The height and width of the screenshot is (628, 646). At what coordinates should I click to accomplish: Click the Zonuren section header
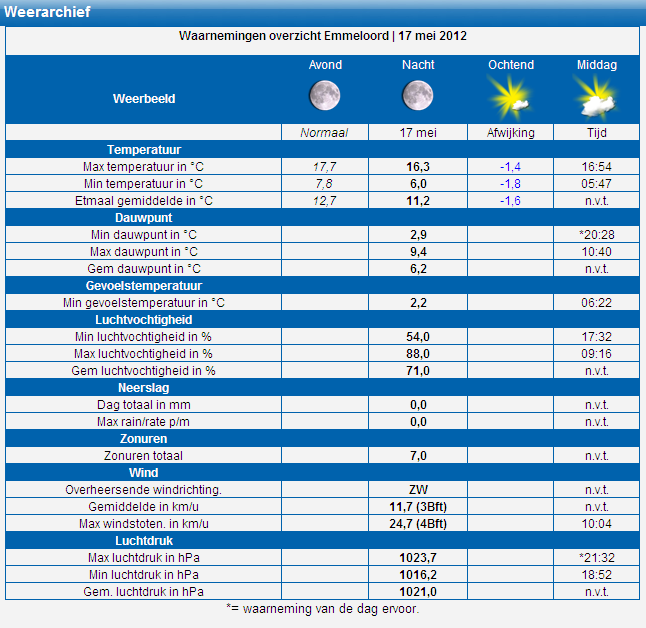pos(144,439)
